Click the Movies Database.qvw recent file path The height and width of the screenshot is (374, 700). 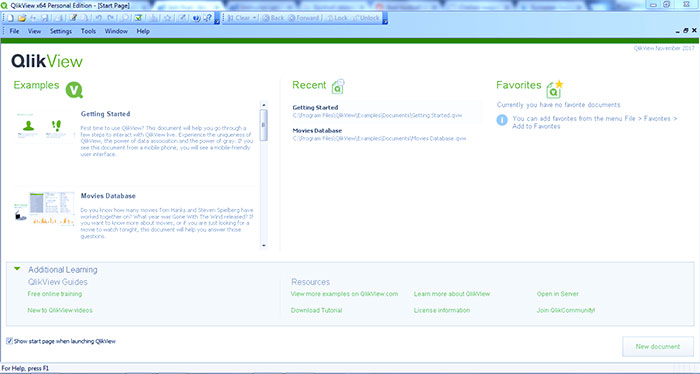[x=379, y=138]
